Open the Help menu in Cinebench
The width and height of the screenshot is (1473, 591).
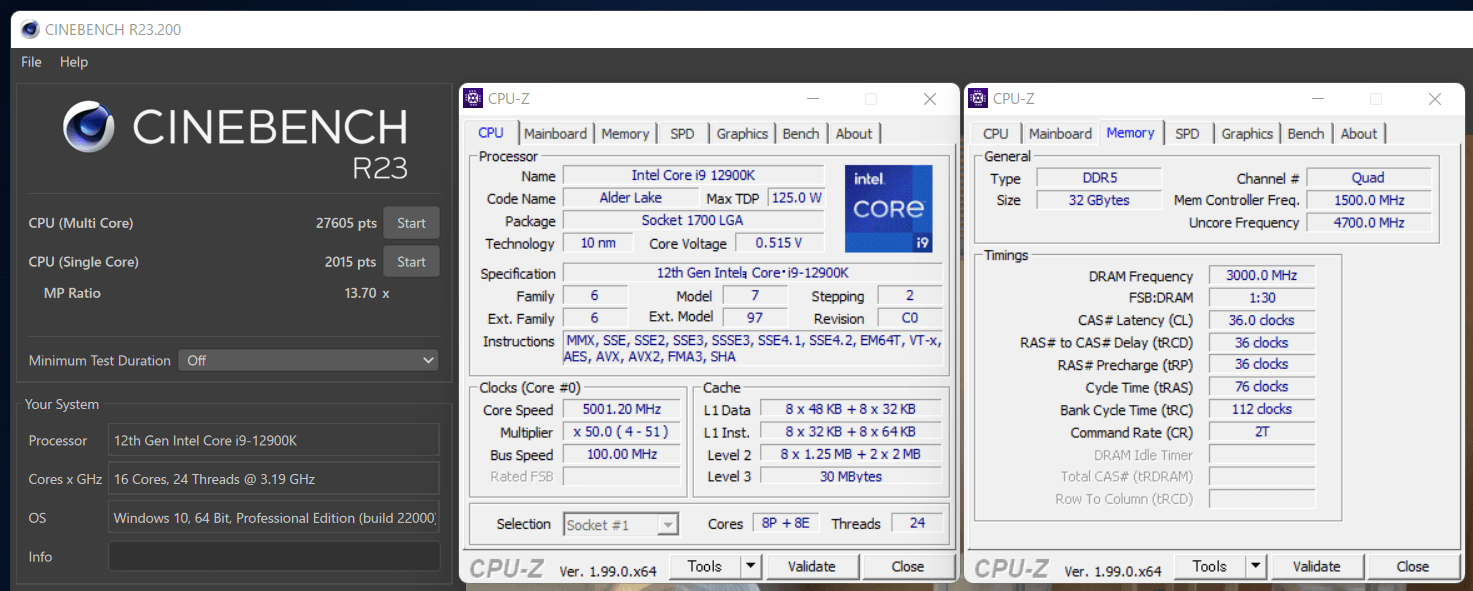point(74,62)
